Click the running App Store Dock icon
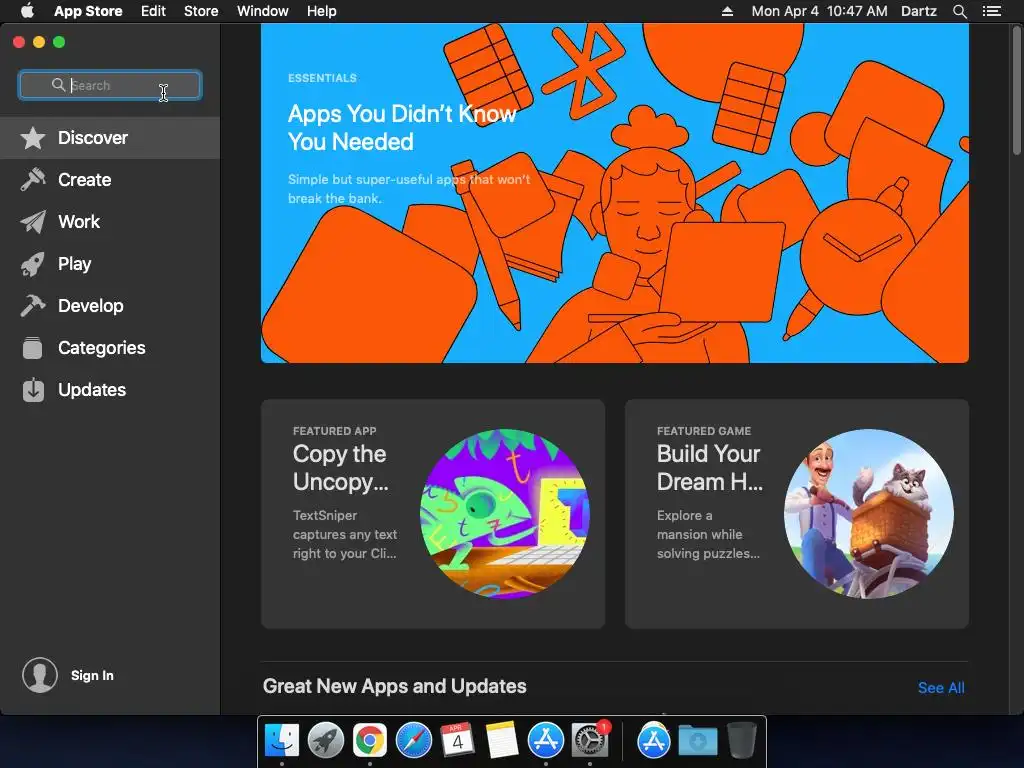 (x=546, y=741)
